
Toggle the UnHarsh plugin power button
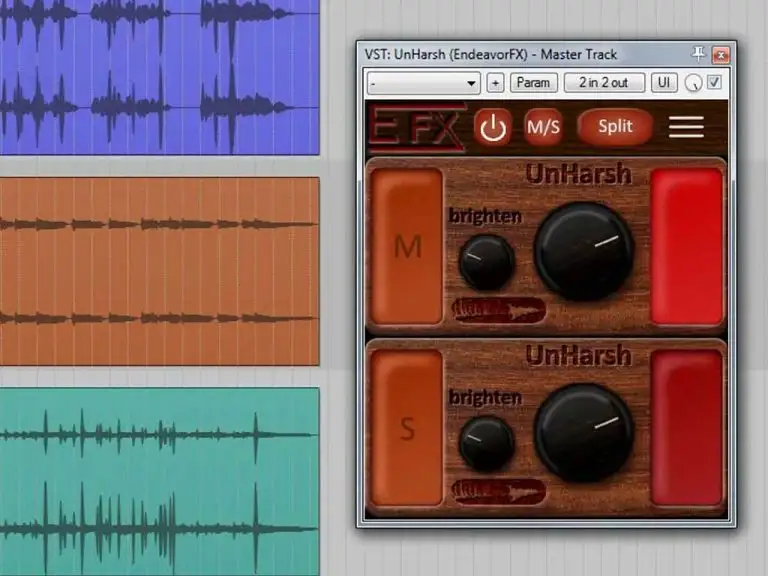click(493, 127)
